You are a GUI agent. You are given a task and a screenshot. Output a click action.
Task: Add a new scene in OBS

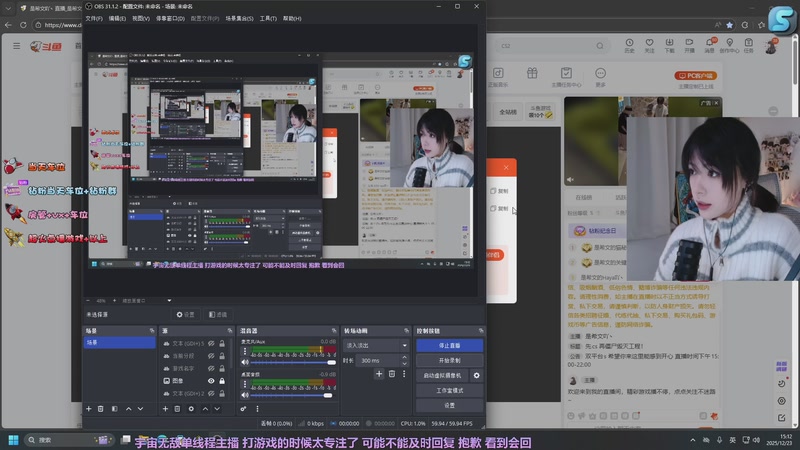[89, 409]
